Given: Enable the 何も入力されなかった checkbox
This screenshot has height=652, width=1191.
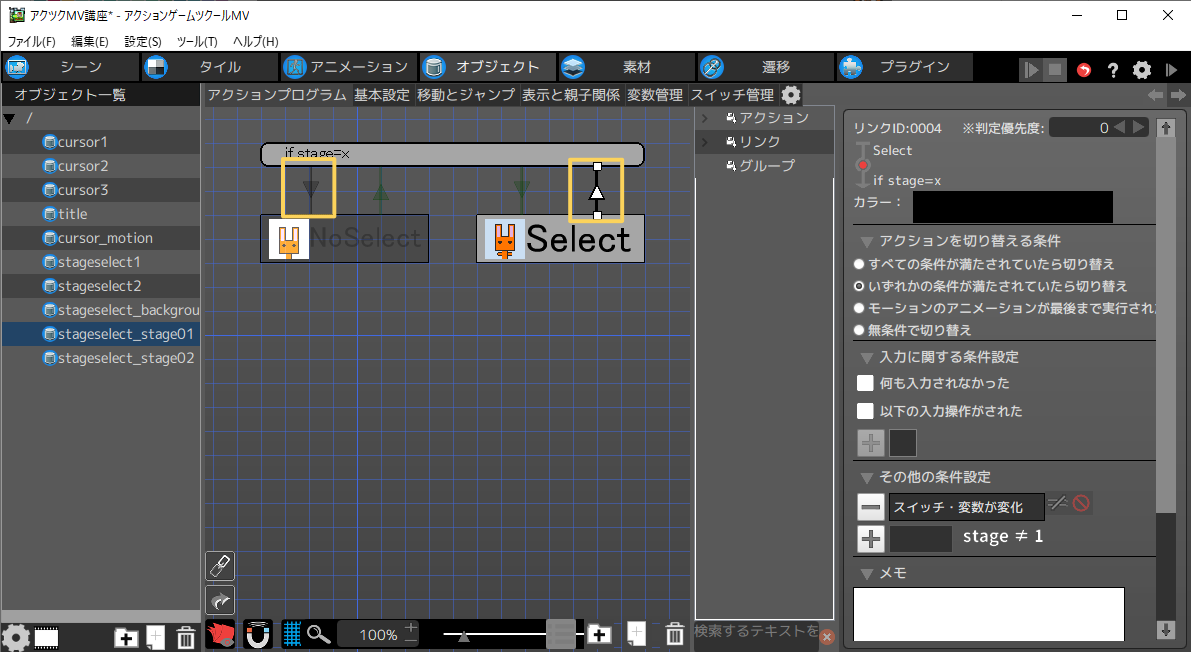Looking at the screenshot, I should click(866, 383).
